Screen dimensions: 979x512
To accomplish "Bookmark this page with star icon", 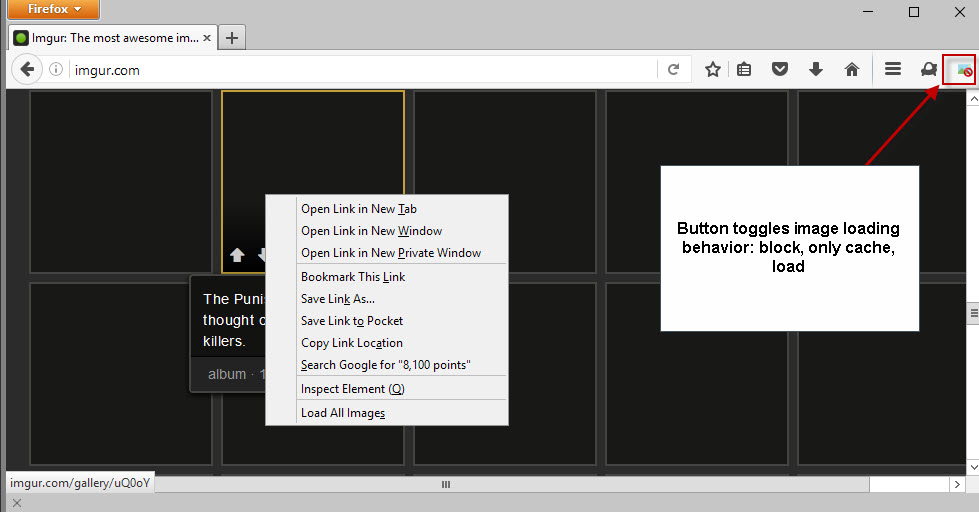I will [712, 69].
